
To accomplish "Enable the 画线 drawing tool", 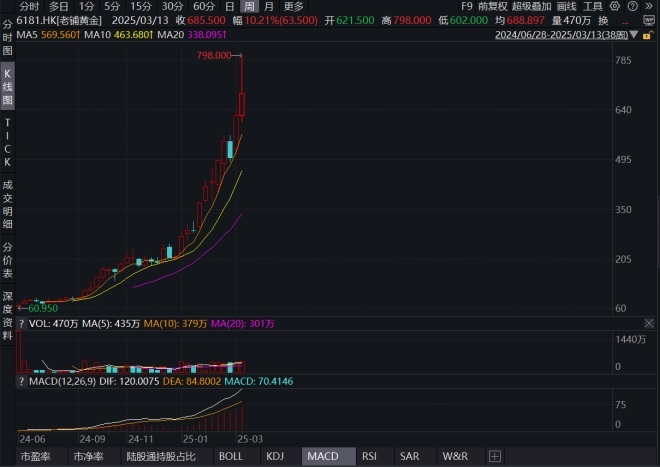I will tap(566, 6).
